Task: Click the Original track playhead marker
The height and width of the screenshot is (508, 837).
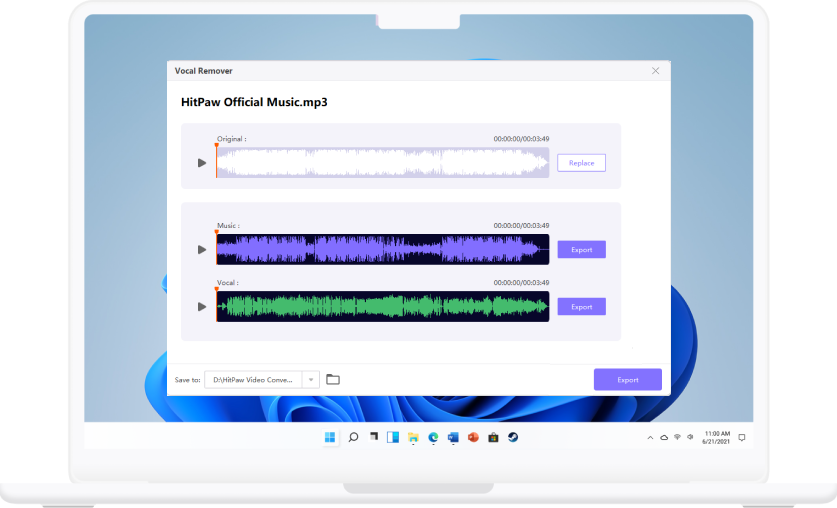Action: tap(216, 145)
